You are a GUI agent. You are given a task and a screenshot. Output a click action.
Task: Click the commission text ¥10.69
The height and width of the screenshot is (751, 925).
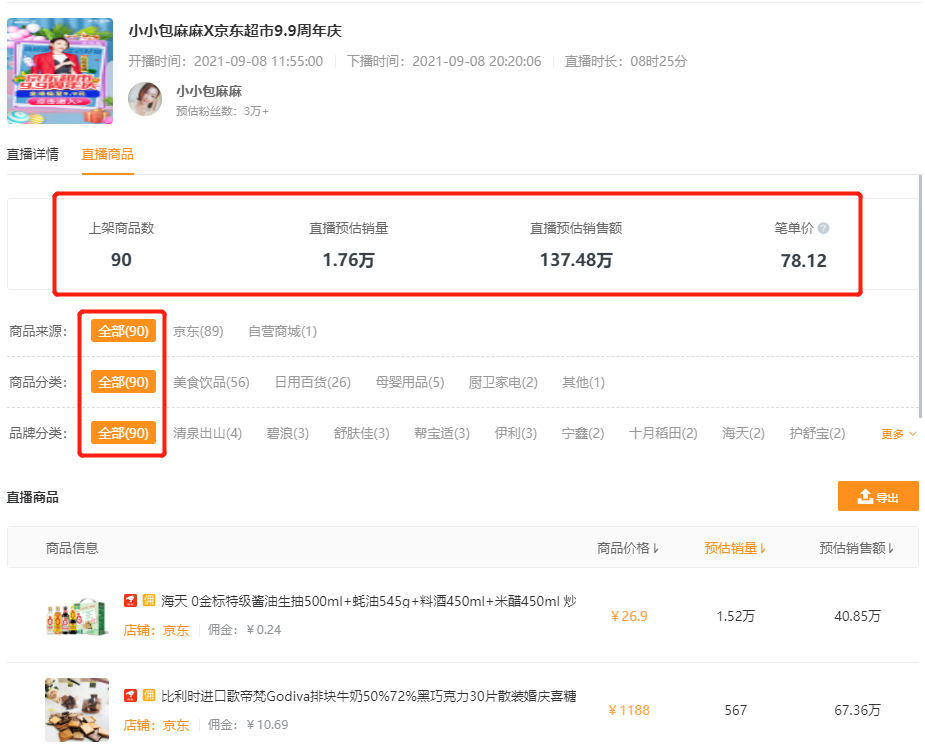[x=267, y=725]
